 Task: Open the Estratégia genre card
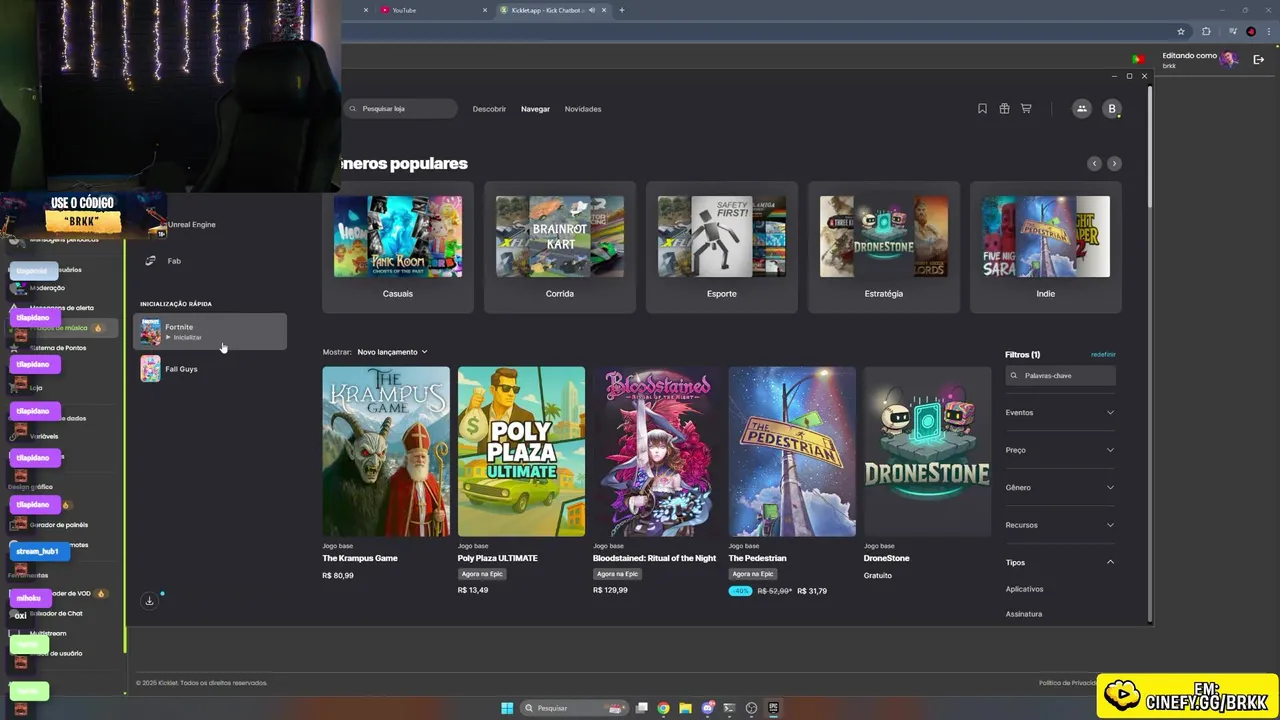(x=884, y=247)
